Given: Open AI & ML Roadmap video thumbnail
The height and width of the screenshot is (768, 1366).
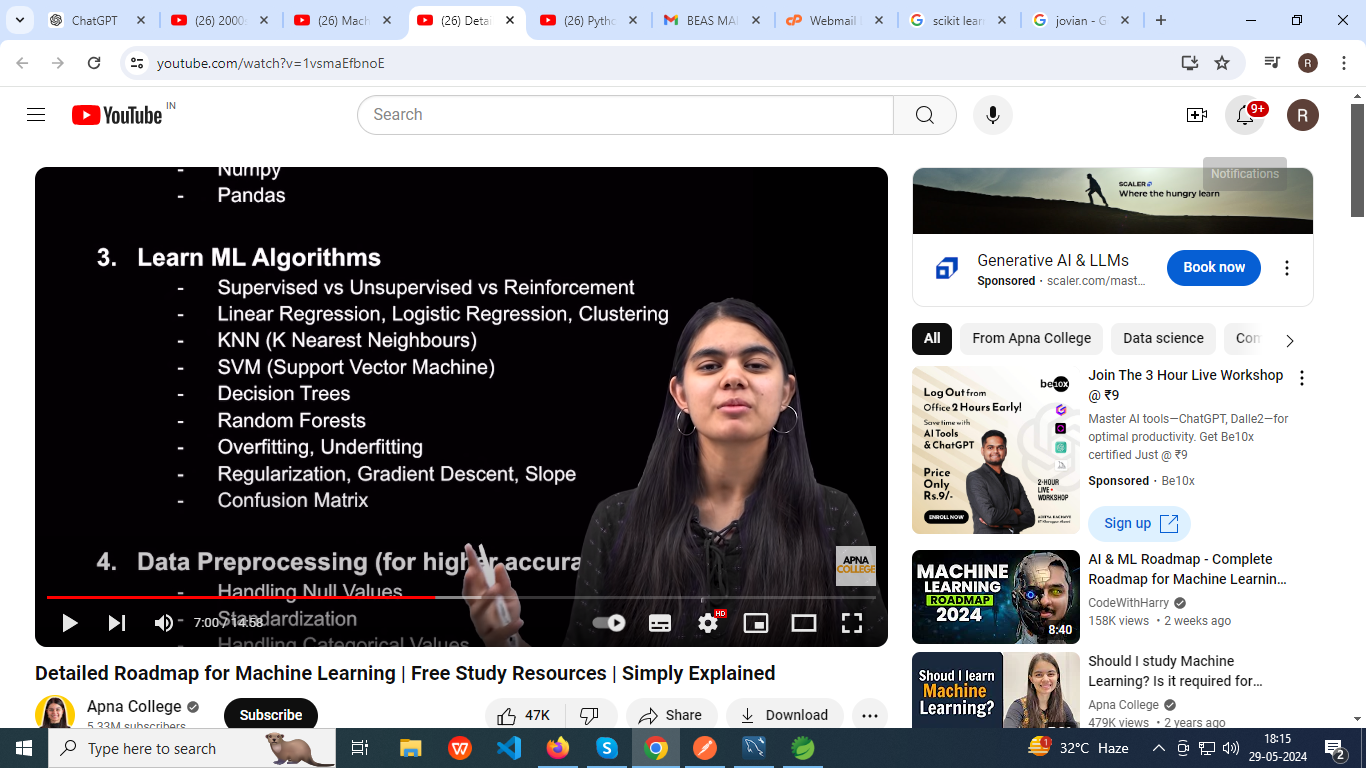Looking at the screenshot, I should pyautogui.click(x=996, y=597).
